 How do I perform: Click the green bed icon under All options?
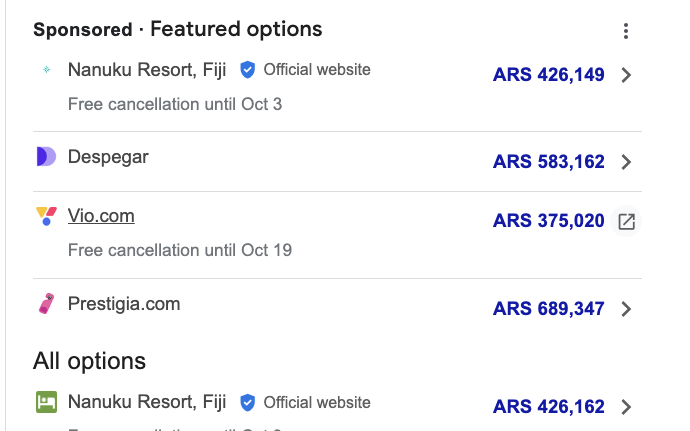tap(46, 402)
